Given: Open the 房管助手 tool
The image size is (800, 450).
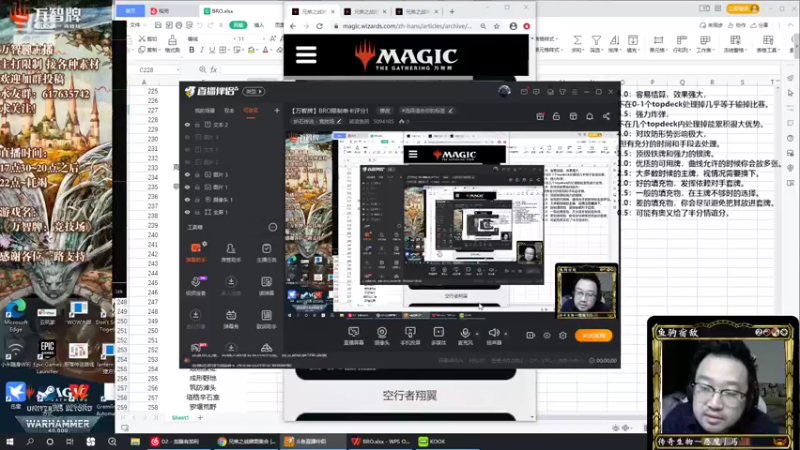Looking at the screenshot, I should (x=231, y=253).
